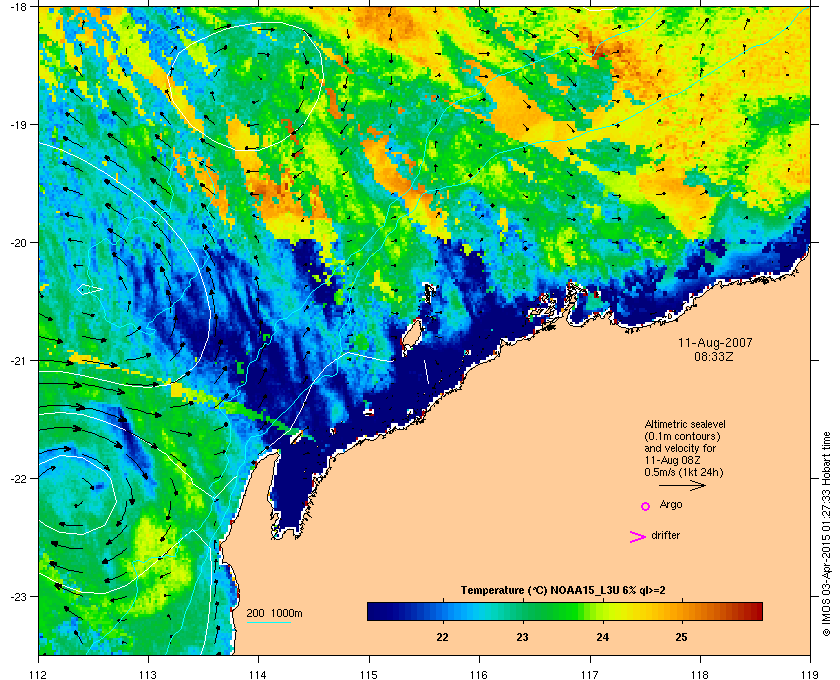Click the latitude axis label '-21'
840x680 pixels.
point(18,360)
